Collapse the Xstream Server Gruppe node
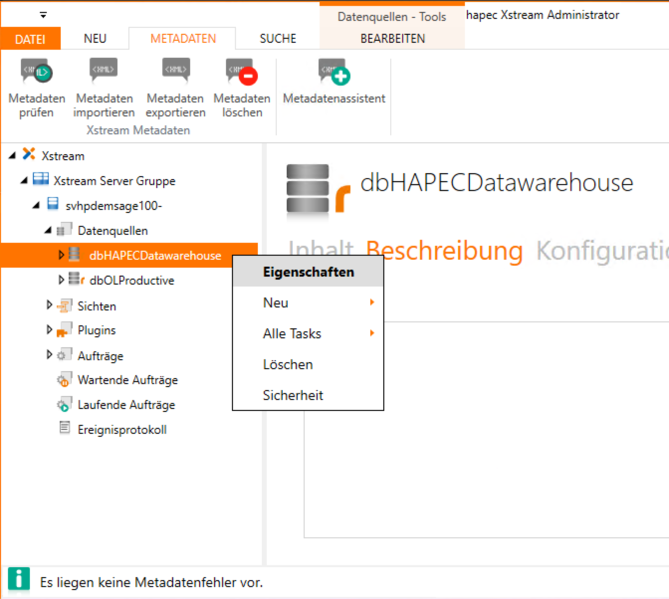Viewport: 669px width, 599px height. [24, 180]
